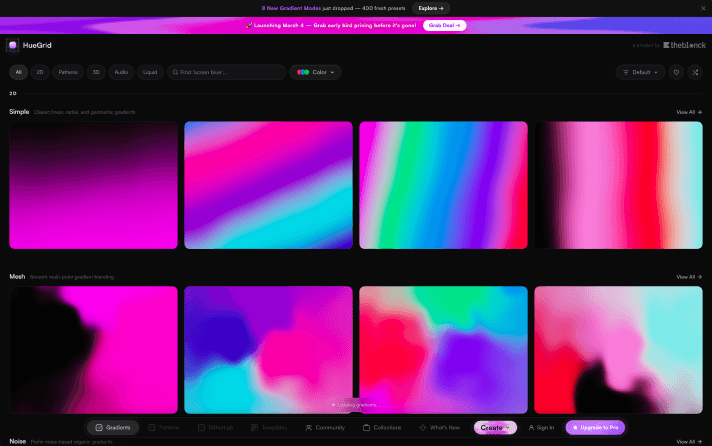Image resolution: width=712 pixels, height=446 pixels.
Task: Select the Liquid filter pill
Action: 150,72
